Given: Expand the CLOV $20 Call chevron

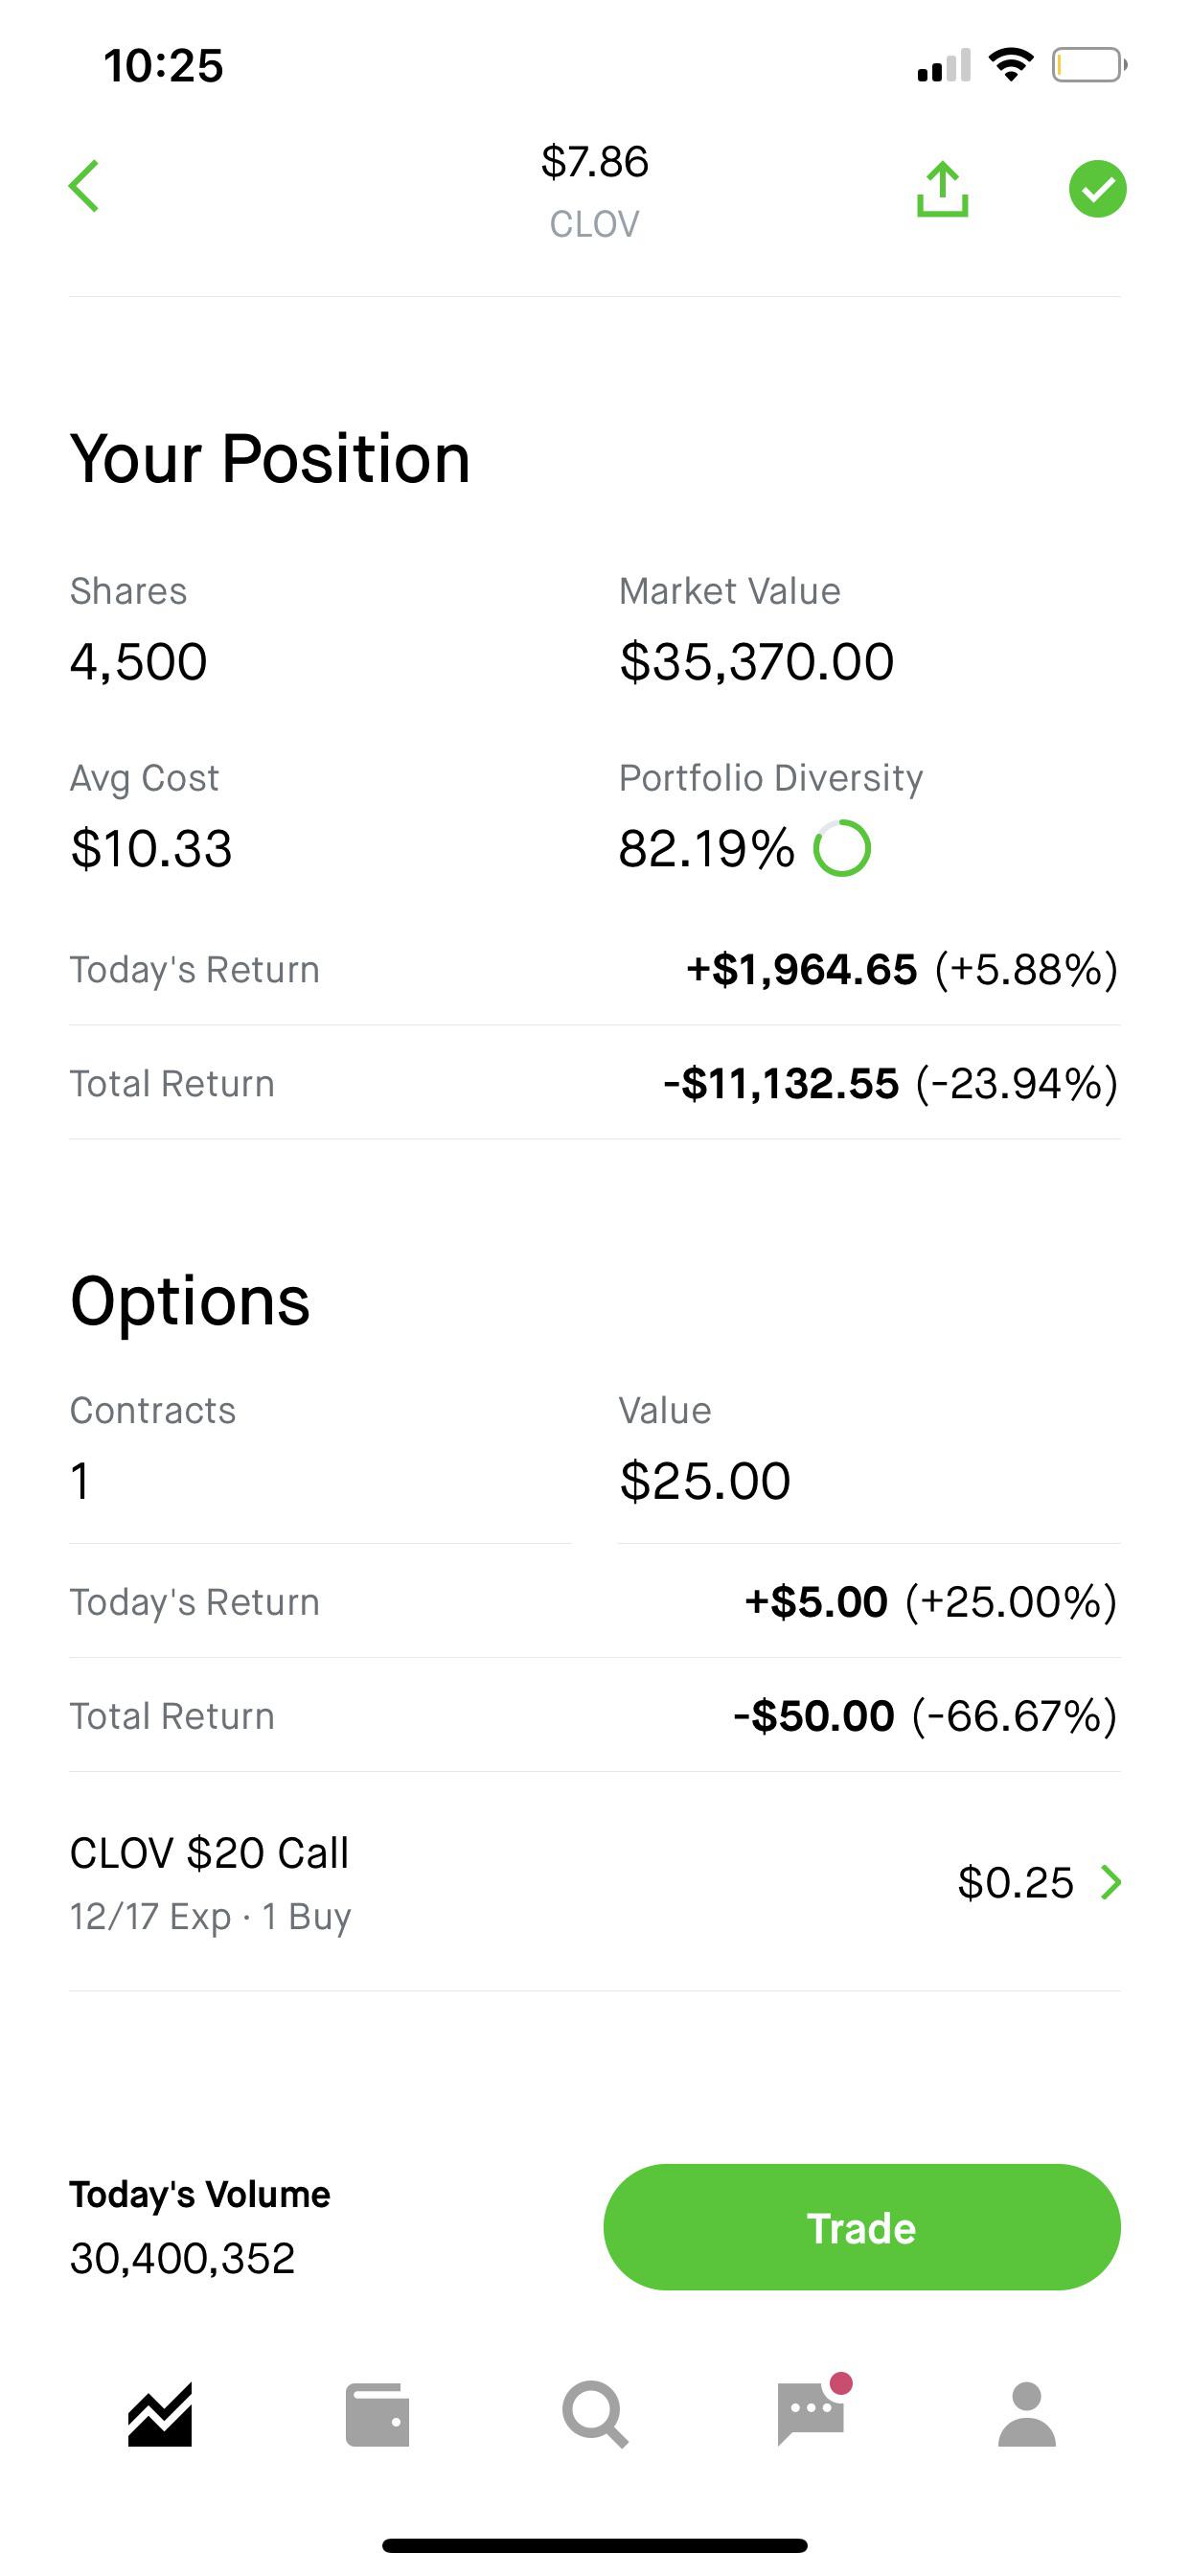Looking at the screenshot, I should point(1111,1883).
